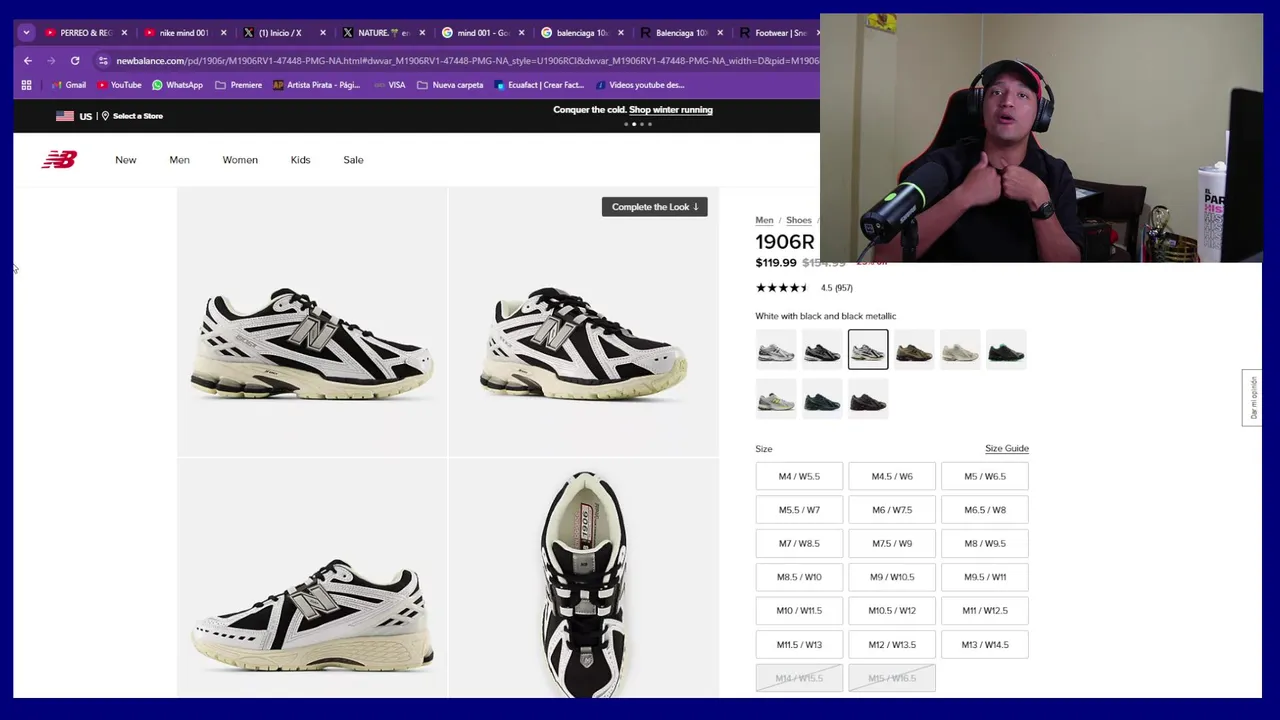Choose size M6 / W7.5
The width and height of the screenshot is (1280, 720).
pyautogui.click(x=892, y=510)
